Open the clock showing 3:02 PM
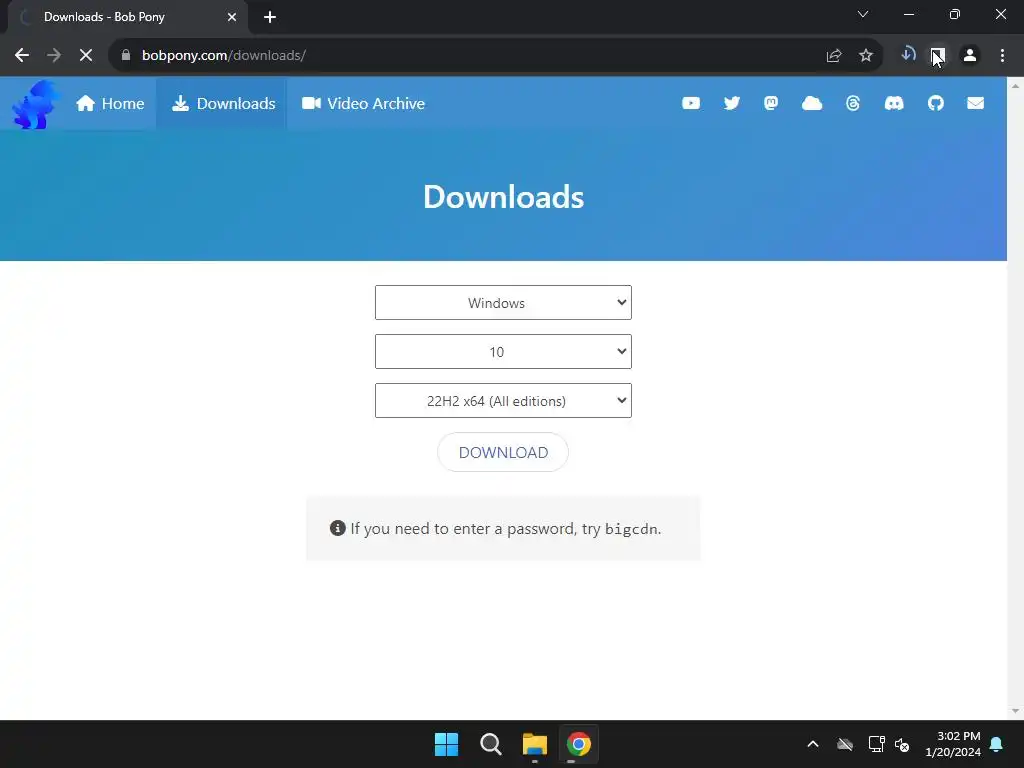This screenshot has width=1024, height=768. click(953, 744)
